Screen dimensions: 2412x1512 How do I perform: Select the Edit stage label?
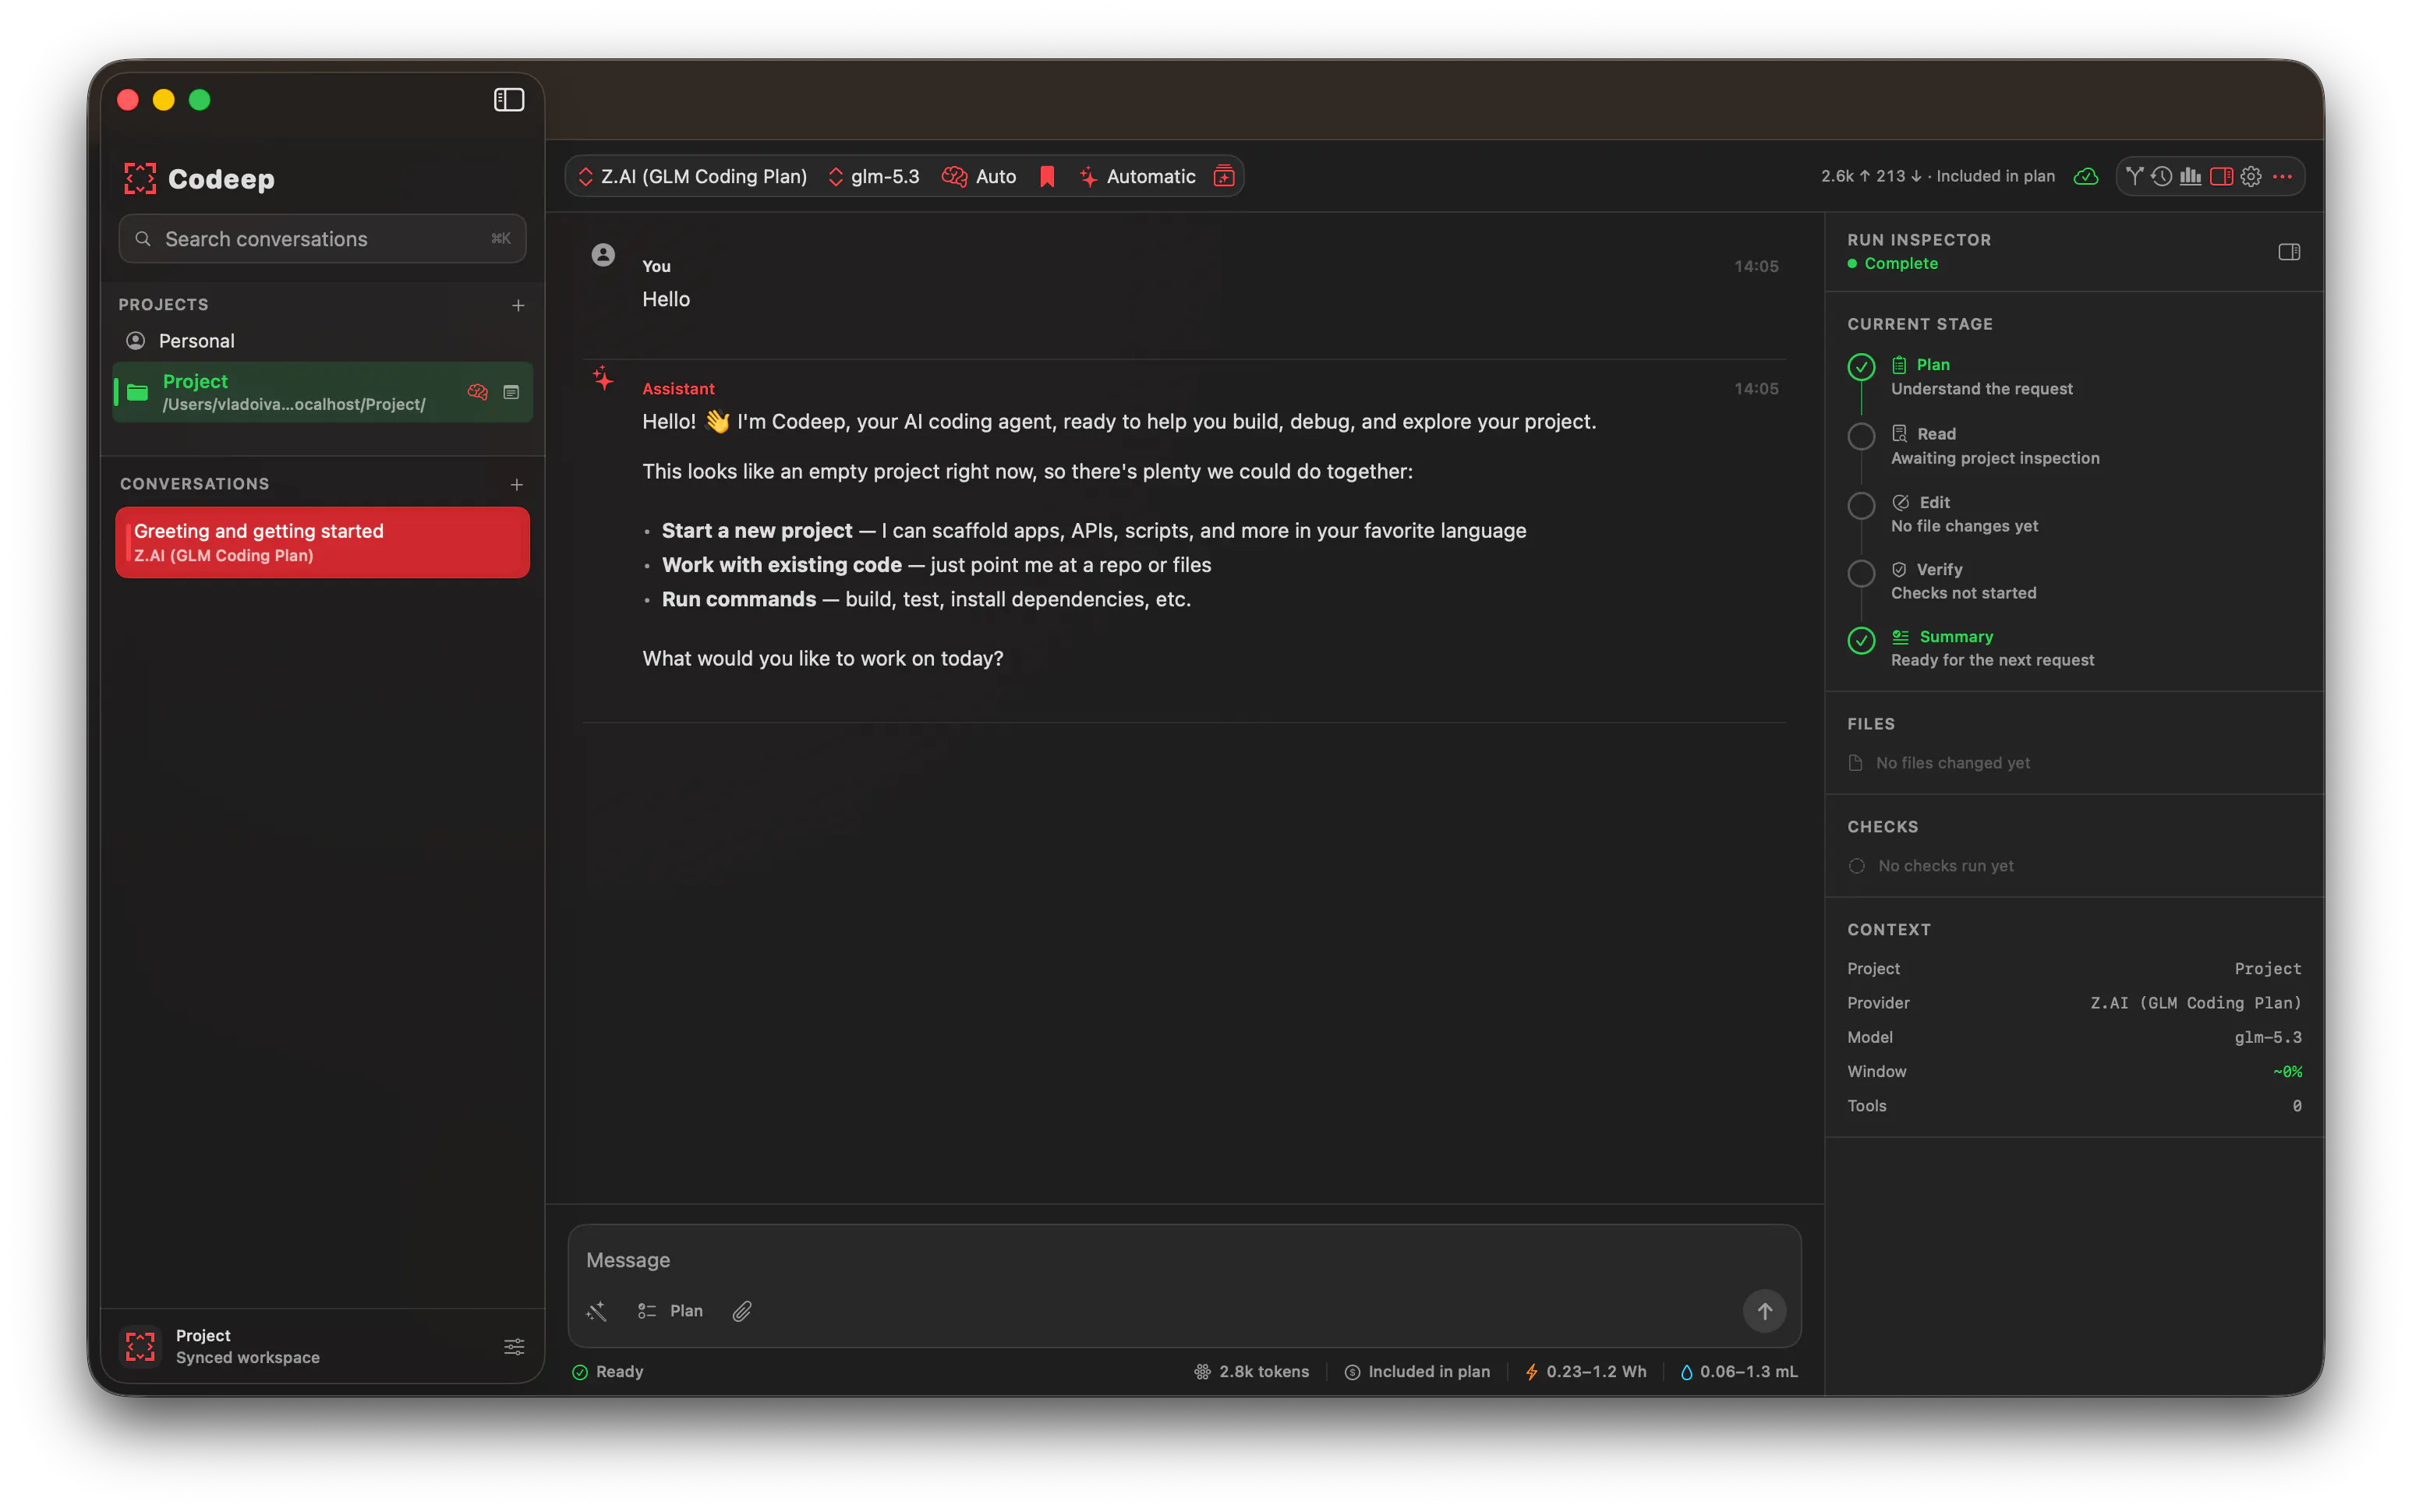(x=1935, y=503)
